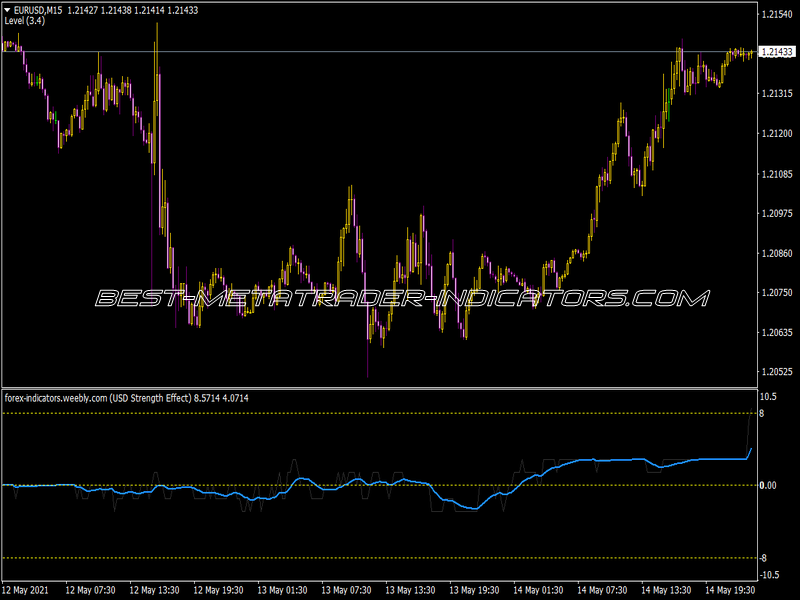800x600 pixels.
Task: Select the EURUSD,M15 chart title text
Action: pyautogui.click(x=38, y=10)
